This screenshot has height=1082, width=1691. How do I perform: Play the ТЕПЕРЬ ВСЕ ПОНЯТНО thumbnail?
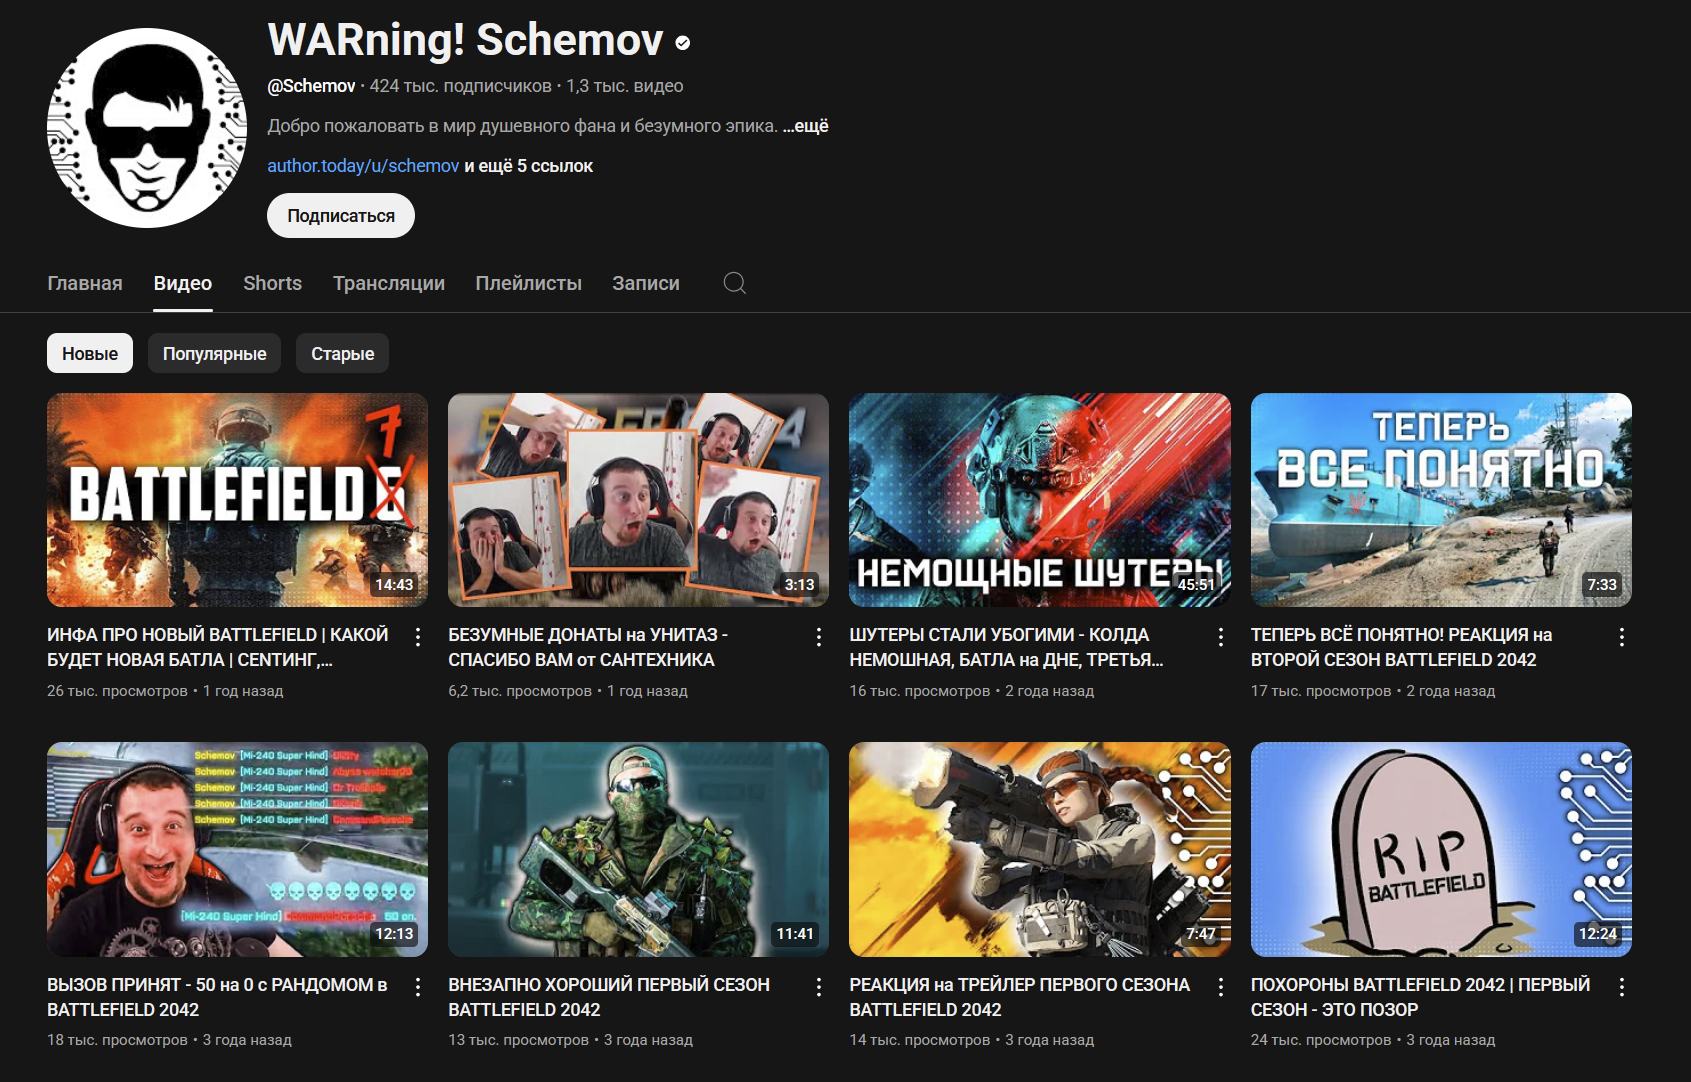[x=1441, y=500]
